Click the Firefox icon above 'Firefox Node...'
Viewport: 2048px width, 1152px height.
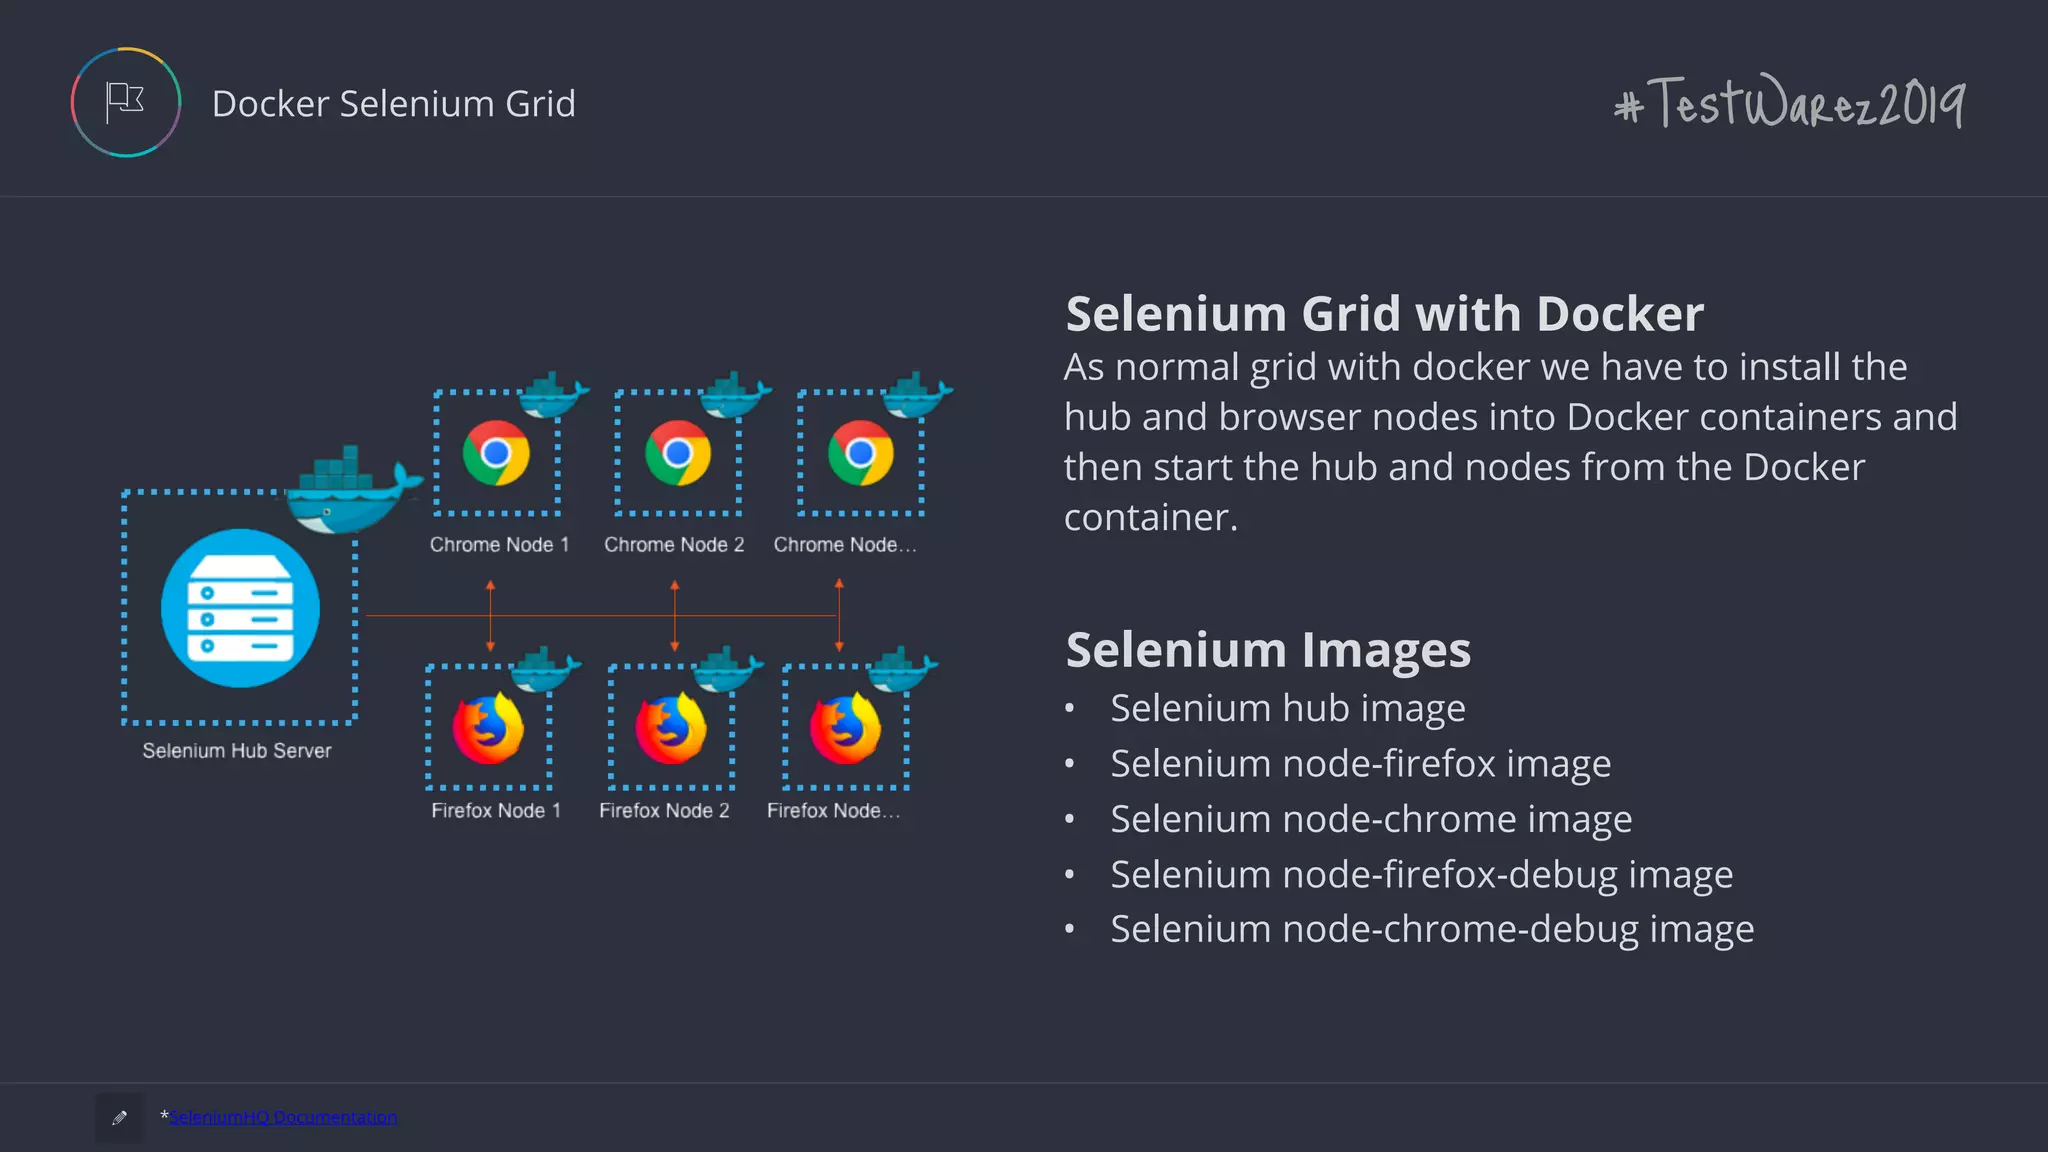coord(845,729)
